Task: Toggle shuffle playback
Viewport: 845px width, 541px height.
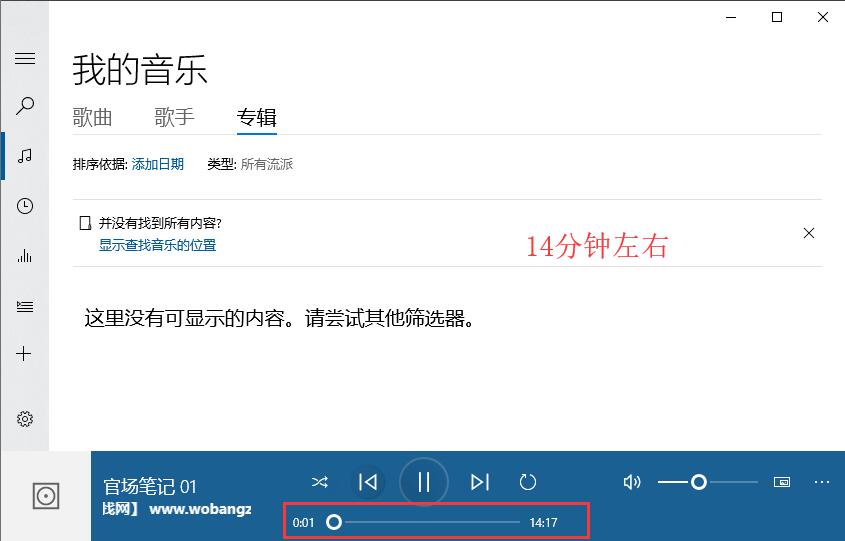Action: click(320, 482)
